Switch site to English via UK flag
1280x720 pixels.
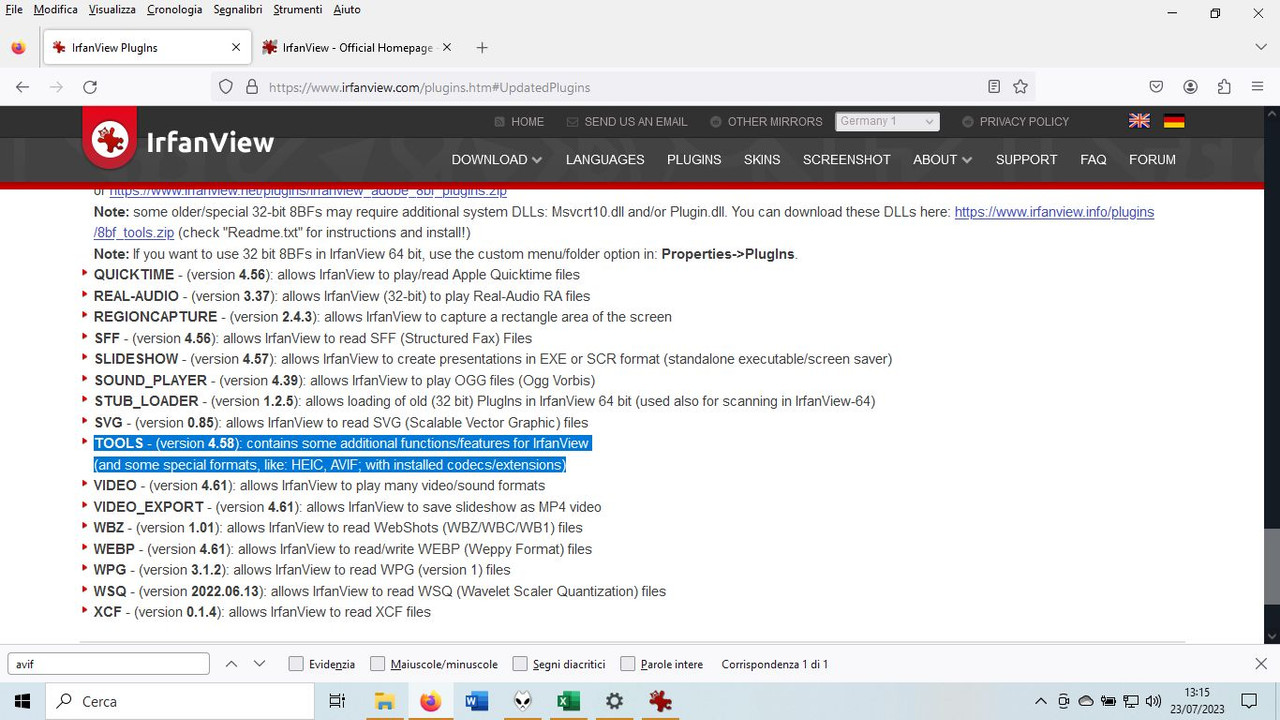point(1139,121)
